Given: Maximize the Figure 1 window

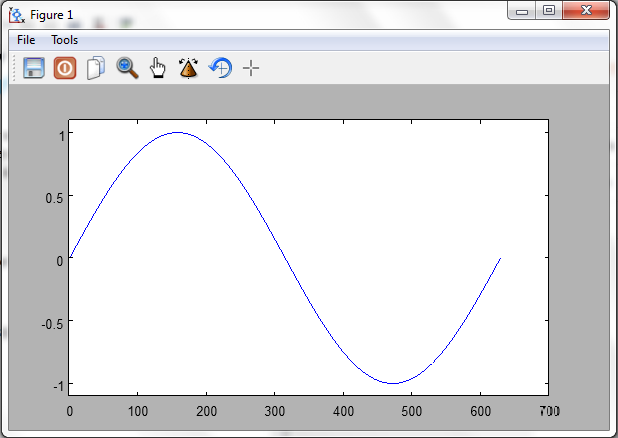Looking at the screenshot, I should click(x=549, y=10).
